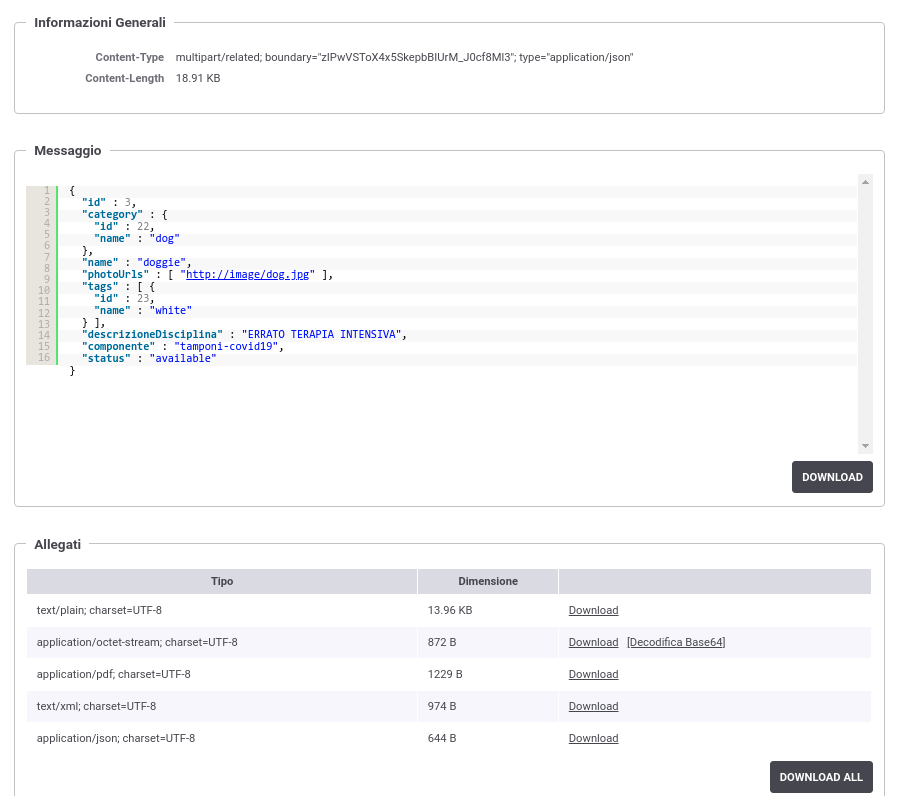Click the Content-Type label
Screen dimensions: 898x796
point(129,57)
